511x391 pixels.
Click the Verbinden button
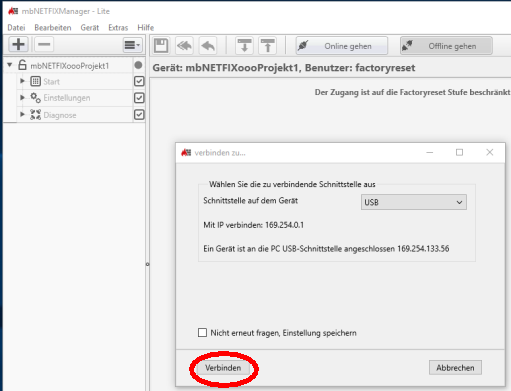point(223,368)
